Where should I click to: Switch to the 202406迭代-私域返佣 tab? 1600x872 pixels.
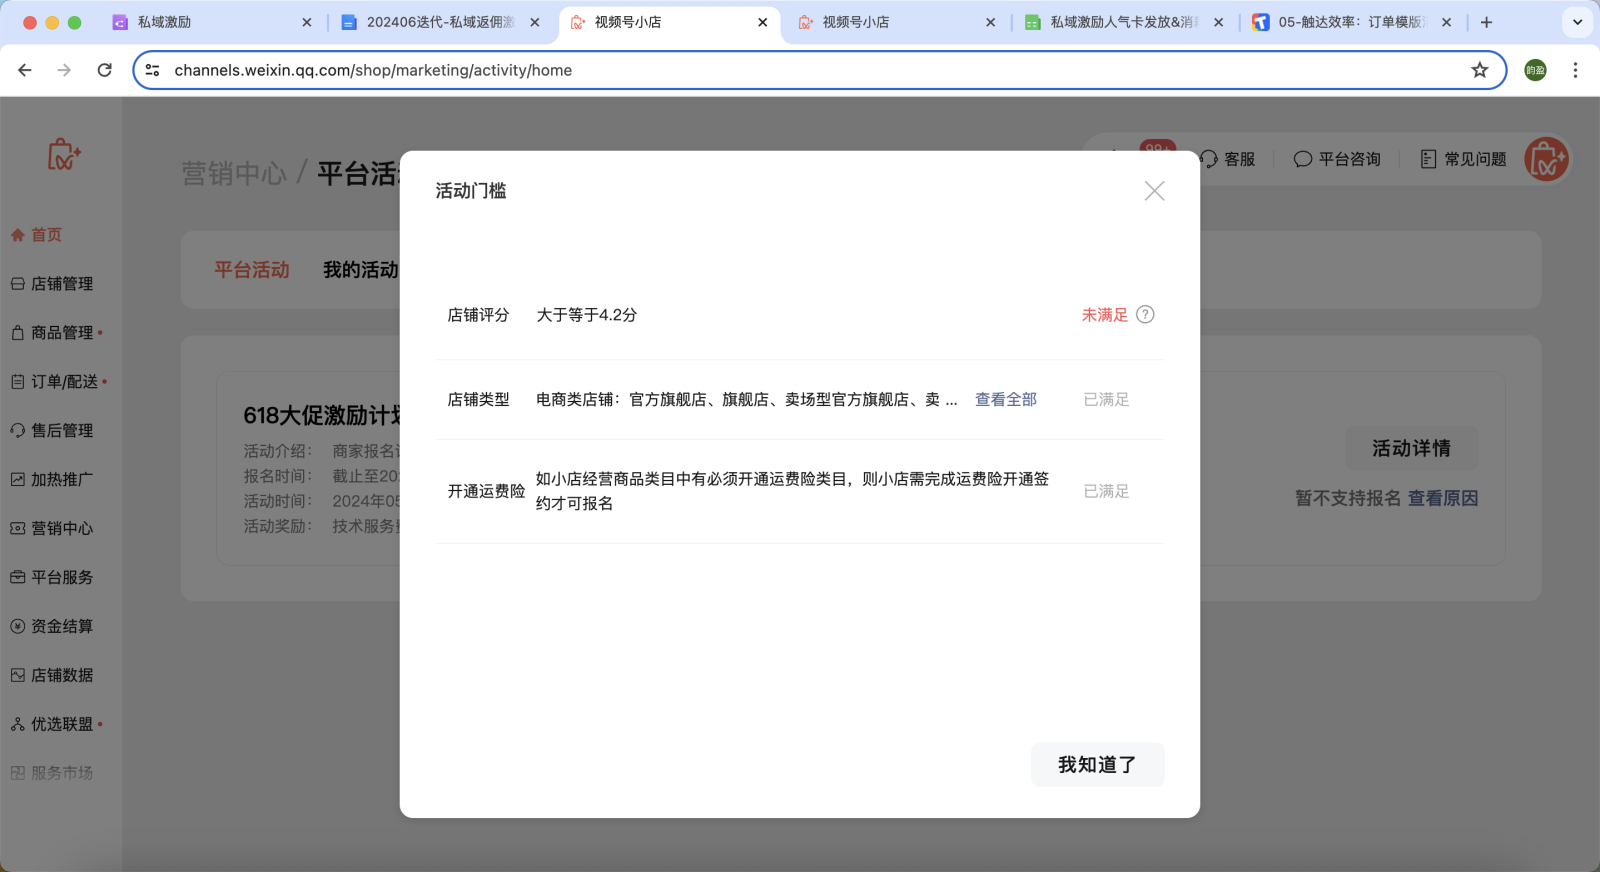click(x=430, y=22)
